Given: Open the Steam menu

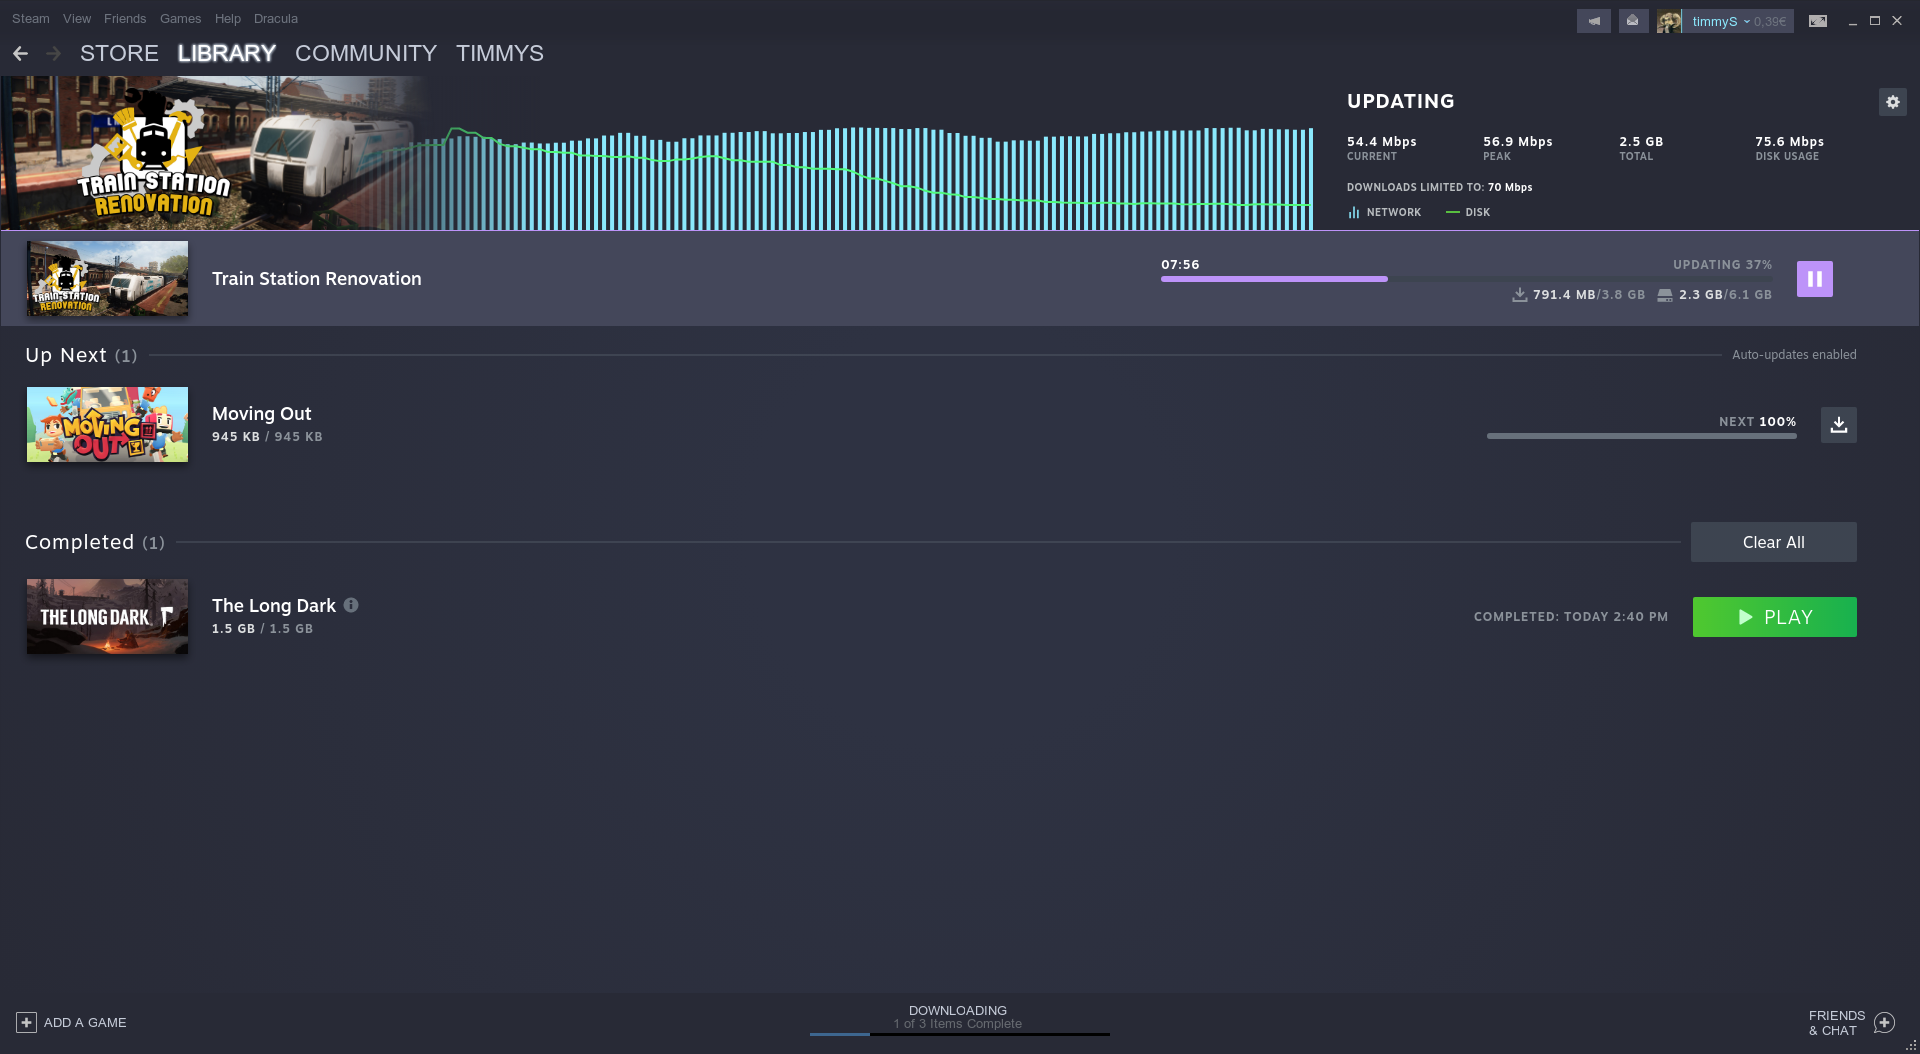Looking at the screenshot, I should pyautogui.click(x=31, y=18).
